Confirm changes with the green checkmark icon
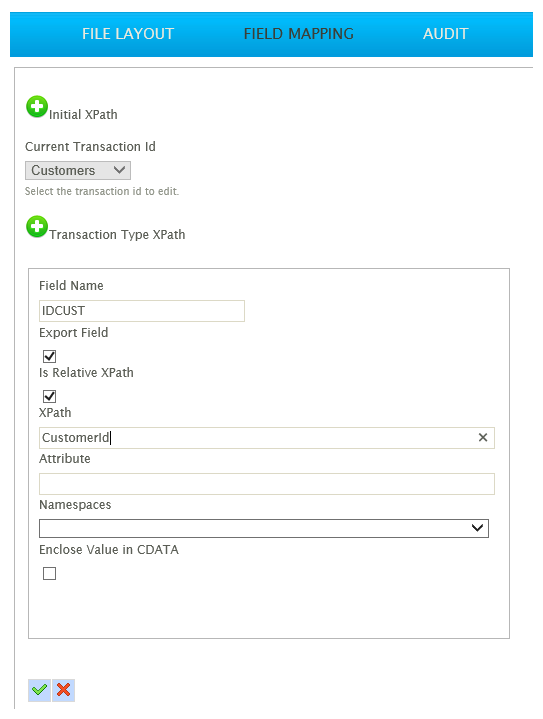 [39, 690]
